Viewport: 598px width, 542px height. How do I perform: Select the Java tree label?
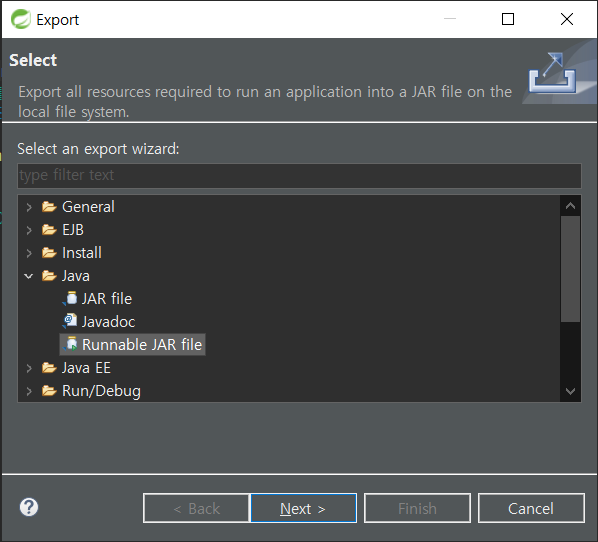pos(76,275)
